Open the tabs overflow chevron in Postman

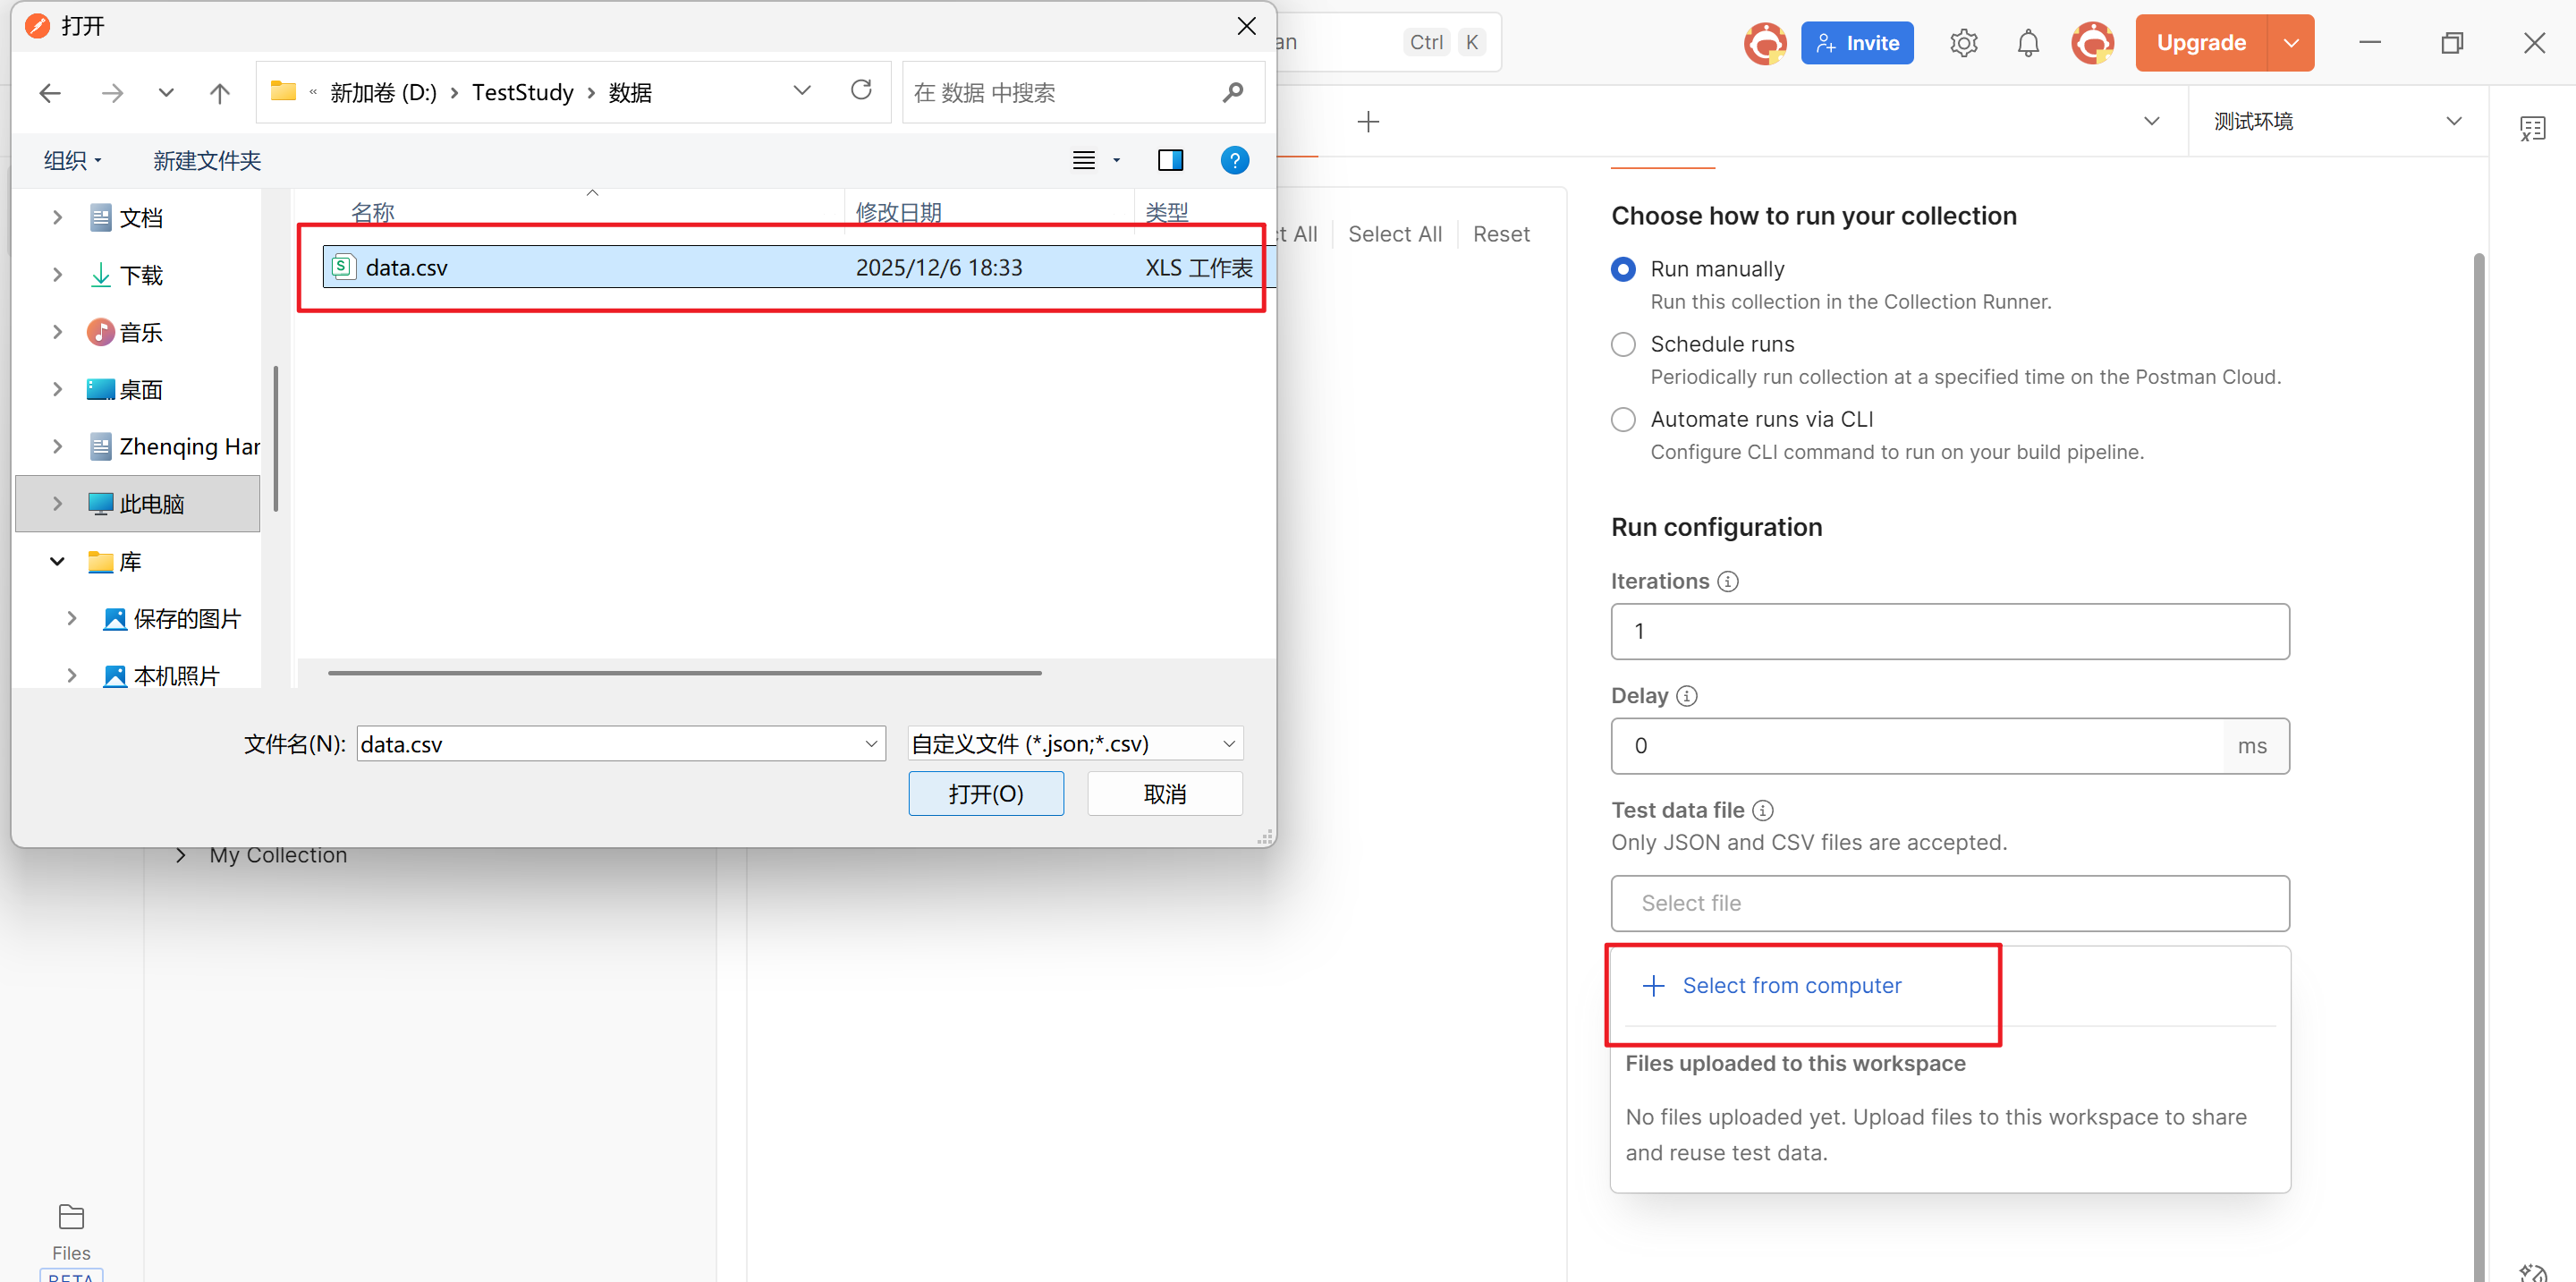2151,121
